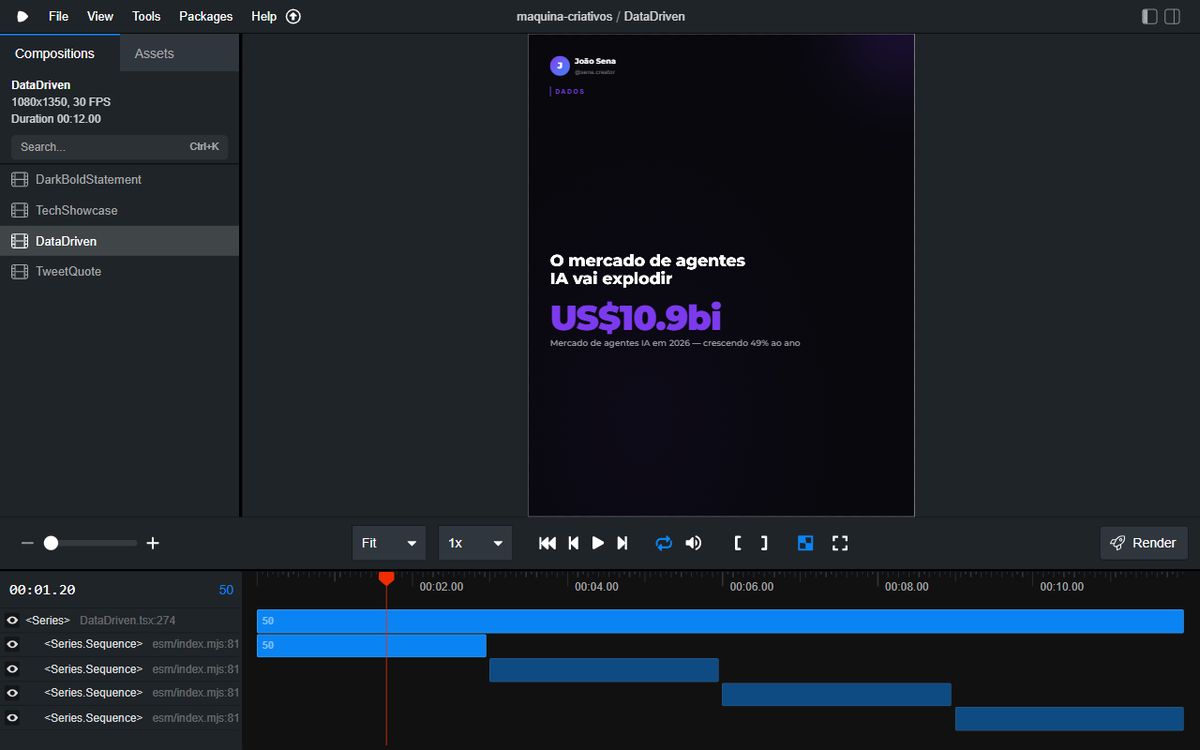
Task: Click the João Sena avatar in preview
Action: click(560, 66)
